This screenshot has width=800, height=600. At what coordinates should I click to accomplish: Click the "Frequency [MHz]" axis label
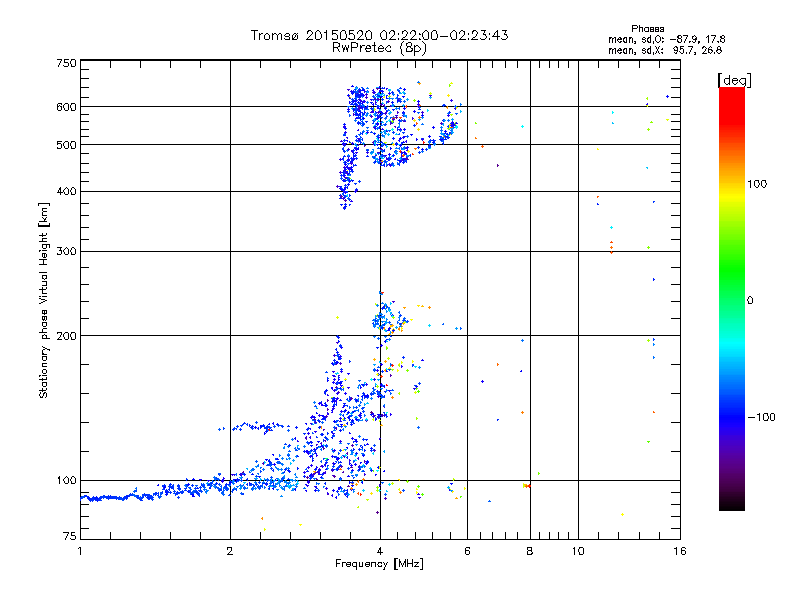(x=379, y=564)
